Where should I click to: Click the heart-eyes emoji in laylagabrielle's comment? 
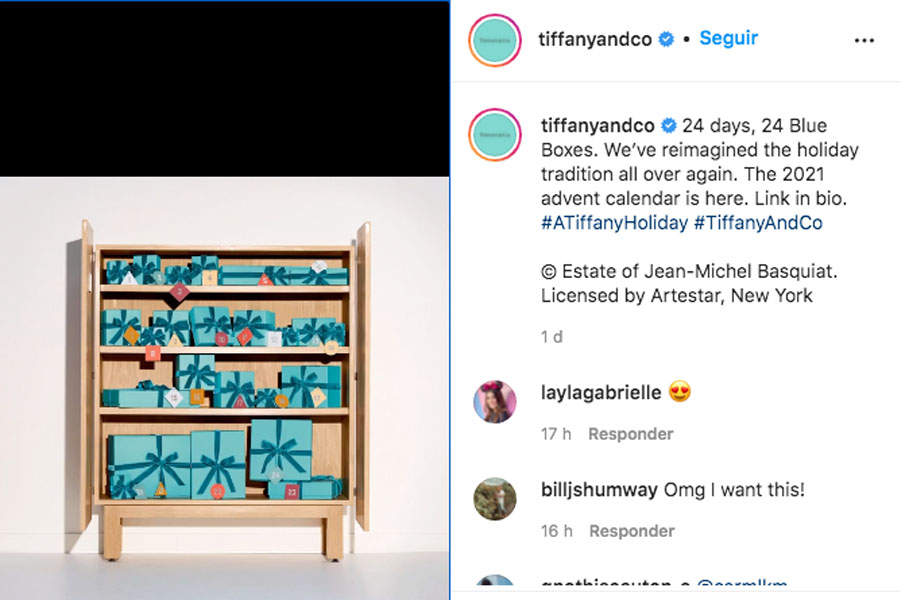(x=680, y=392)
